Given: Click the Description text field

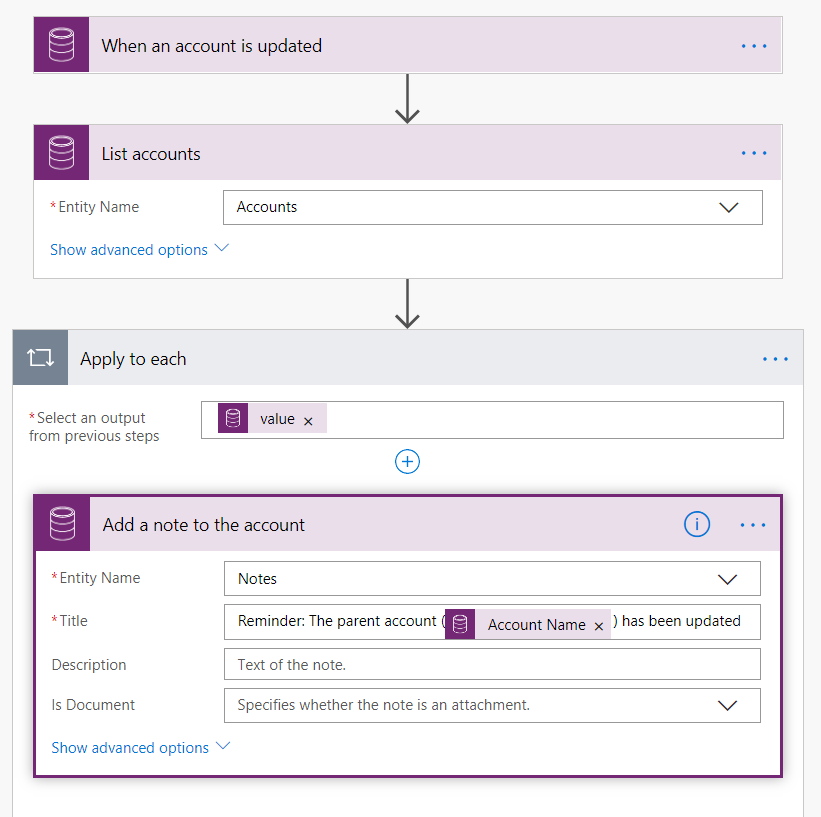Looking at the screenshot, I should (x=492, y=664).
